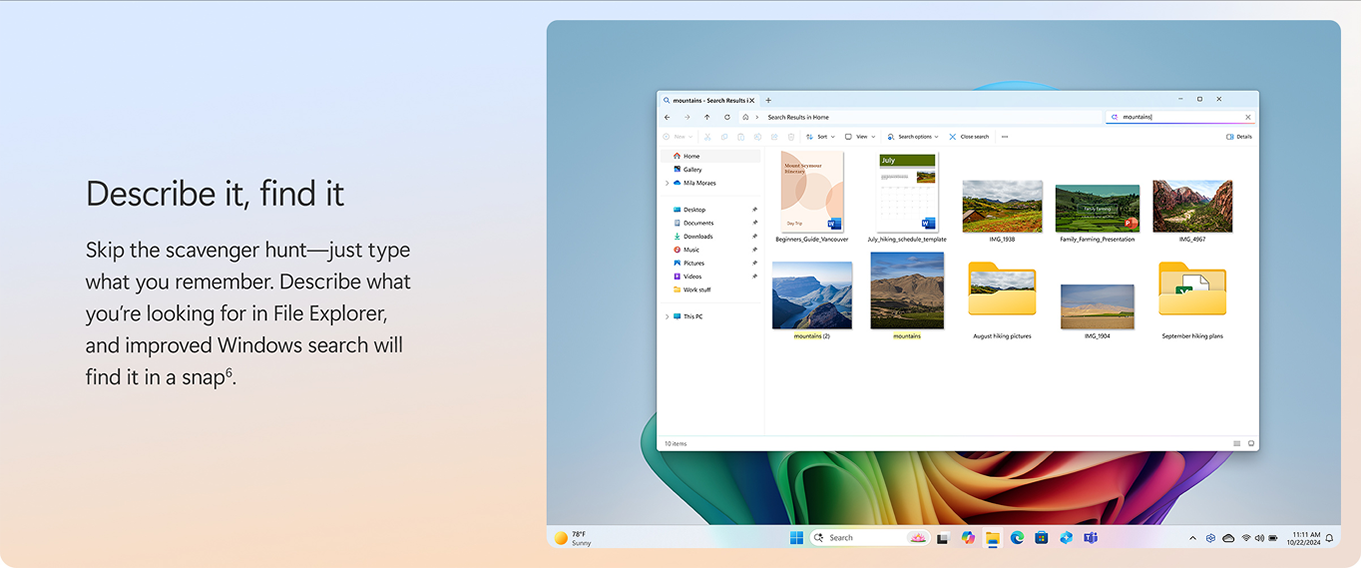Image resolution: width=1361 pixels, height=568 pixels.
Task: Open the Sort dropdown
Action: tap(820, 137)
